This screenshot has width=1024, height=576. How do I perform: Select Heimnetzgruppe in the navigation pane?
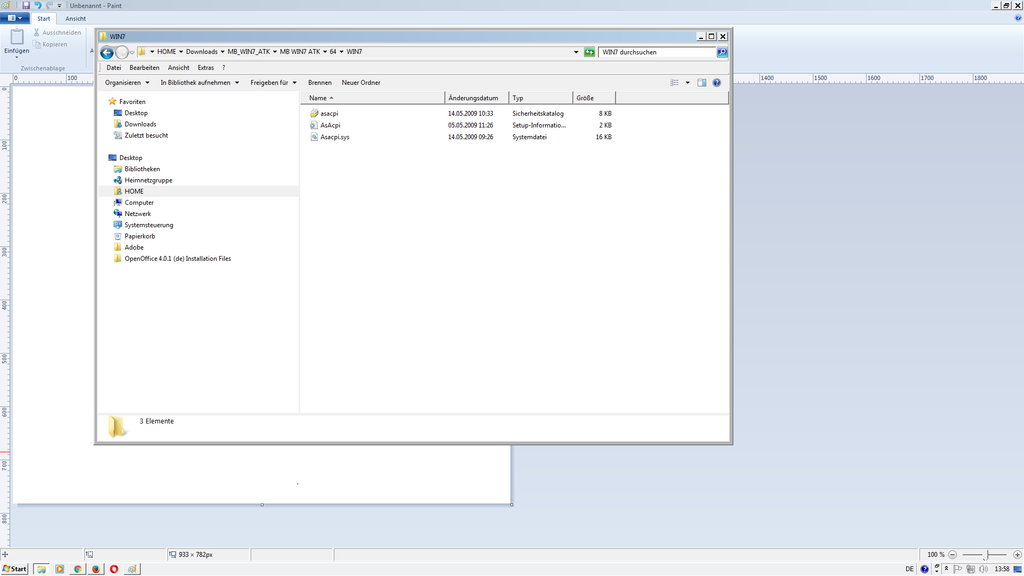tap(148, 180)
